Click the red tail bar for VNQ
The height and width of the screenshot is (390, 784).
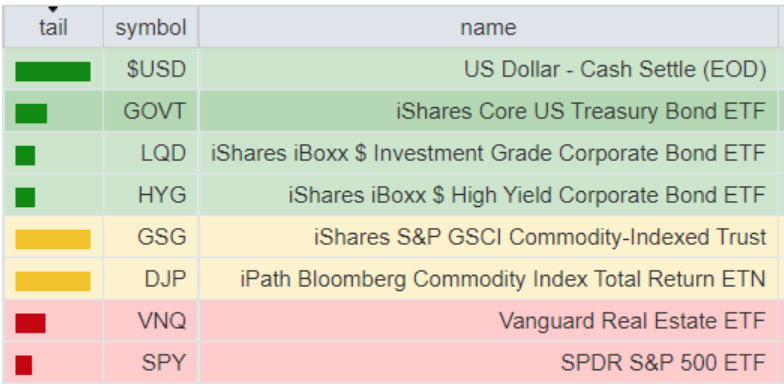[30, 323]
